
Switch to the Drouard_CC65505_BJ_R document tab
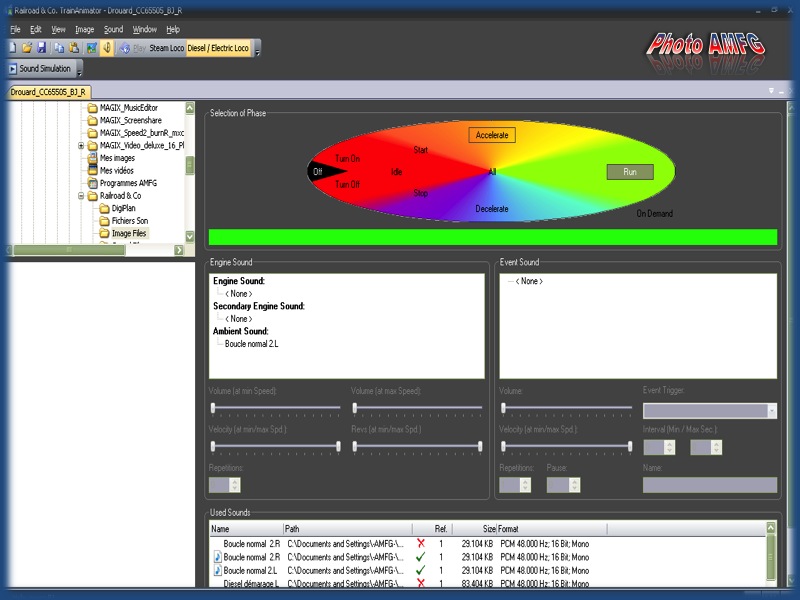point(48,92)
